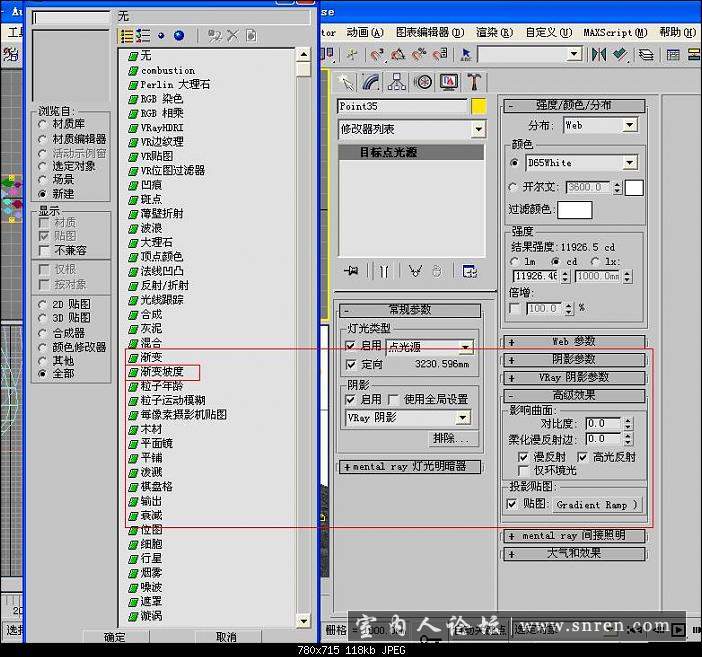Click configure modifier sets icon

pyautogui.click(x=470, y=271)
